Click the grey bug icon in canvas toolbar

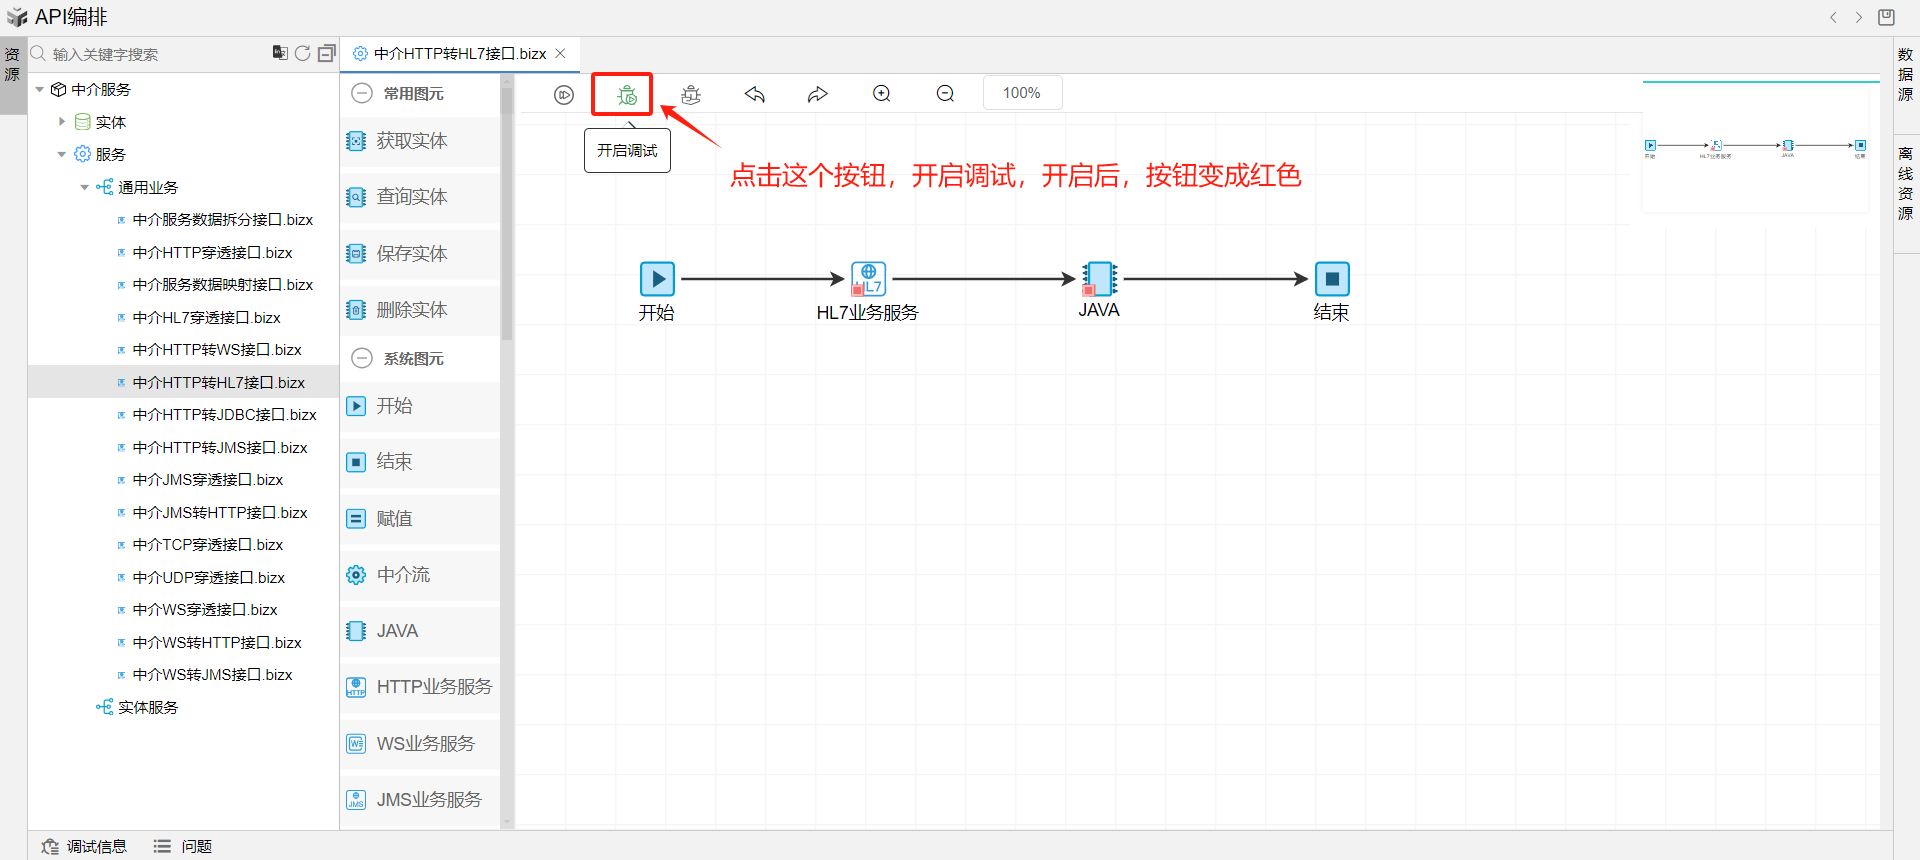coord(691,94)
